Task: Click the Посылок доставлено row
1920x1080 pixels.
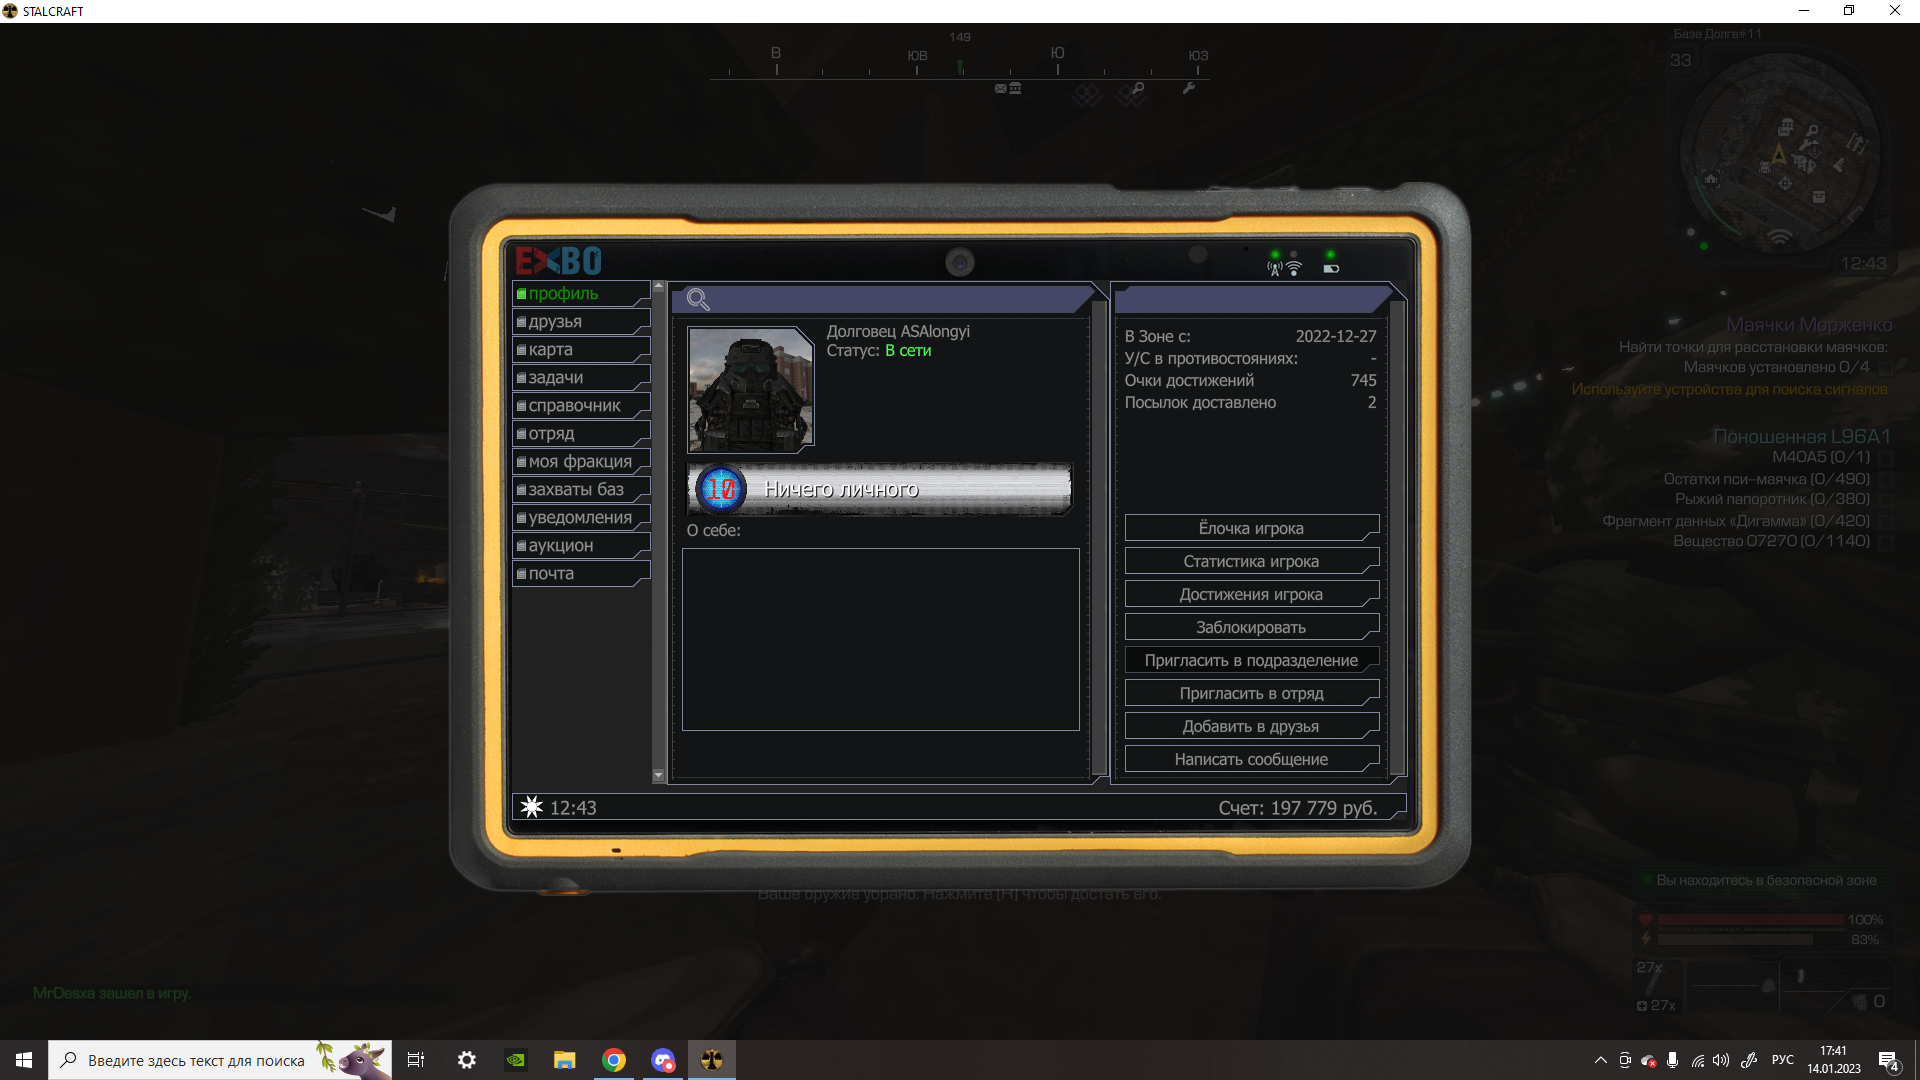Action: [x=1250, y=402]
